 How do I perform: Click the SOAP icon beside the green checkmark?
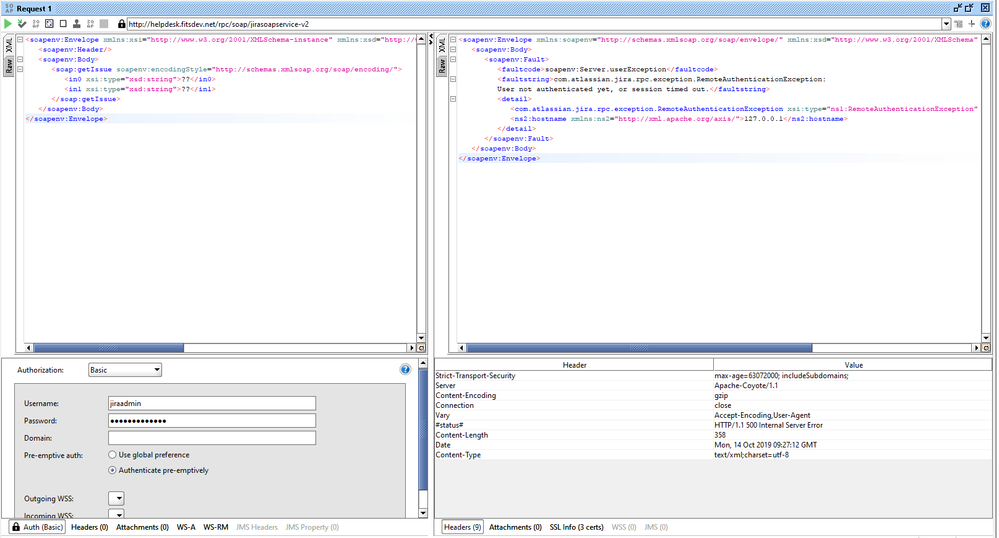coord(36,24)
